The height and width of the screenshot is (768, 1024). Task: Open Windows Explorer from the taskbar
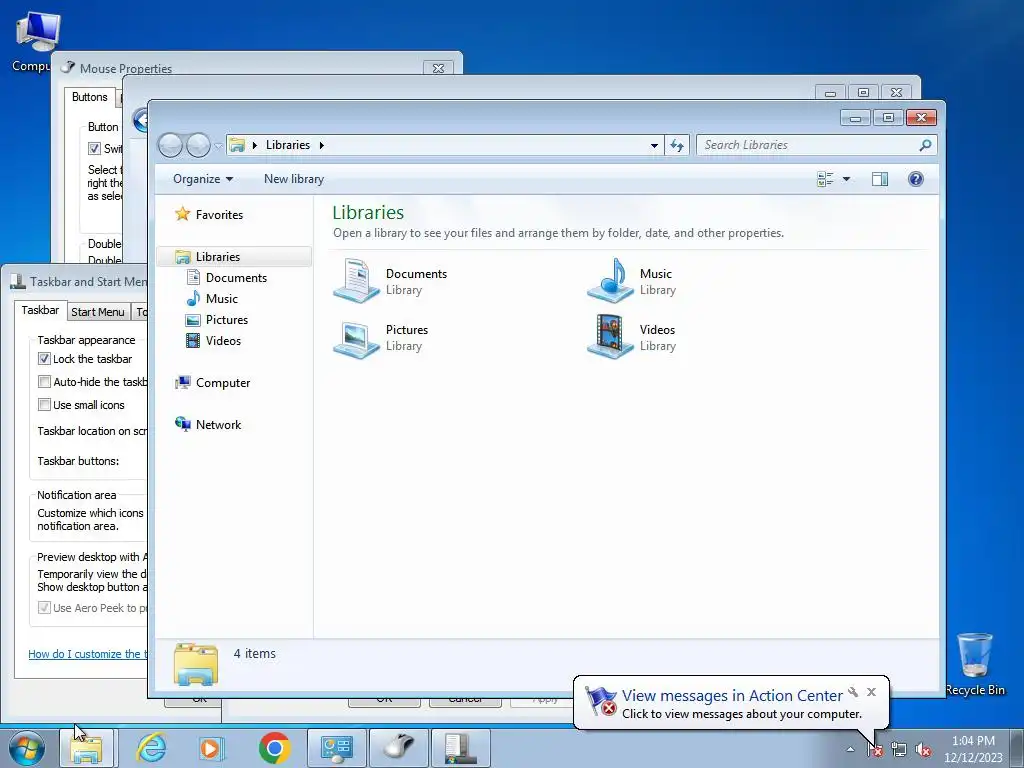point(87,748)
